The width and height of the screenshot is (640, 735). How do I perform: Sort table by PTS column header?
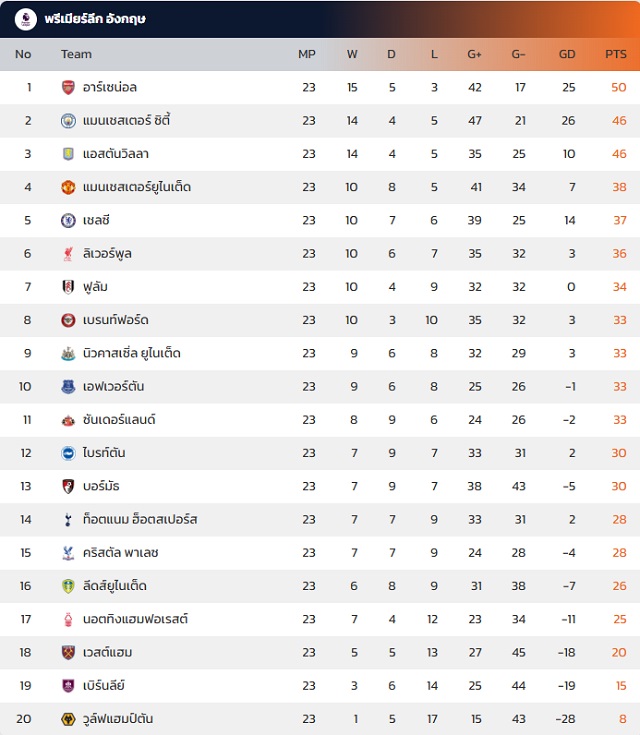(615, 54)
